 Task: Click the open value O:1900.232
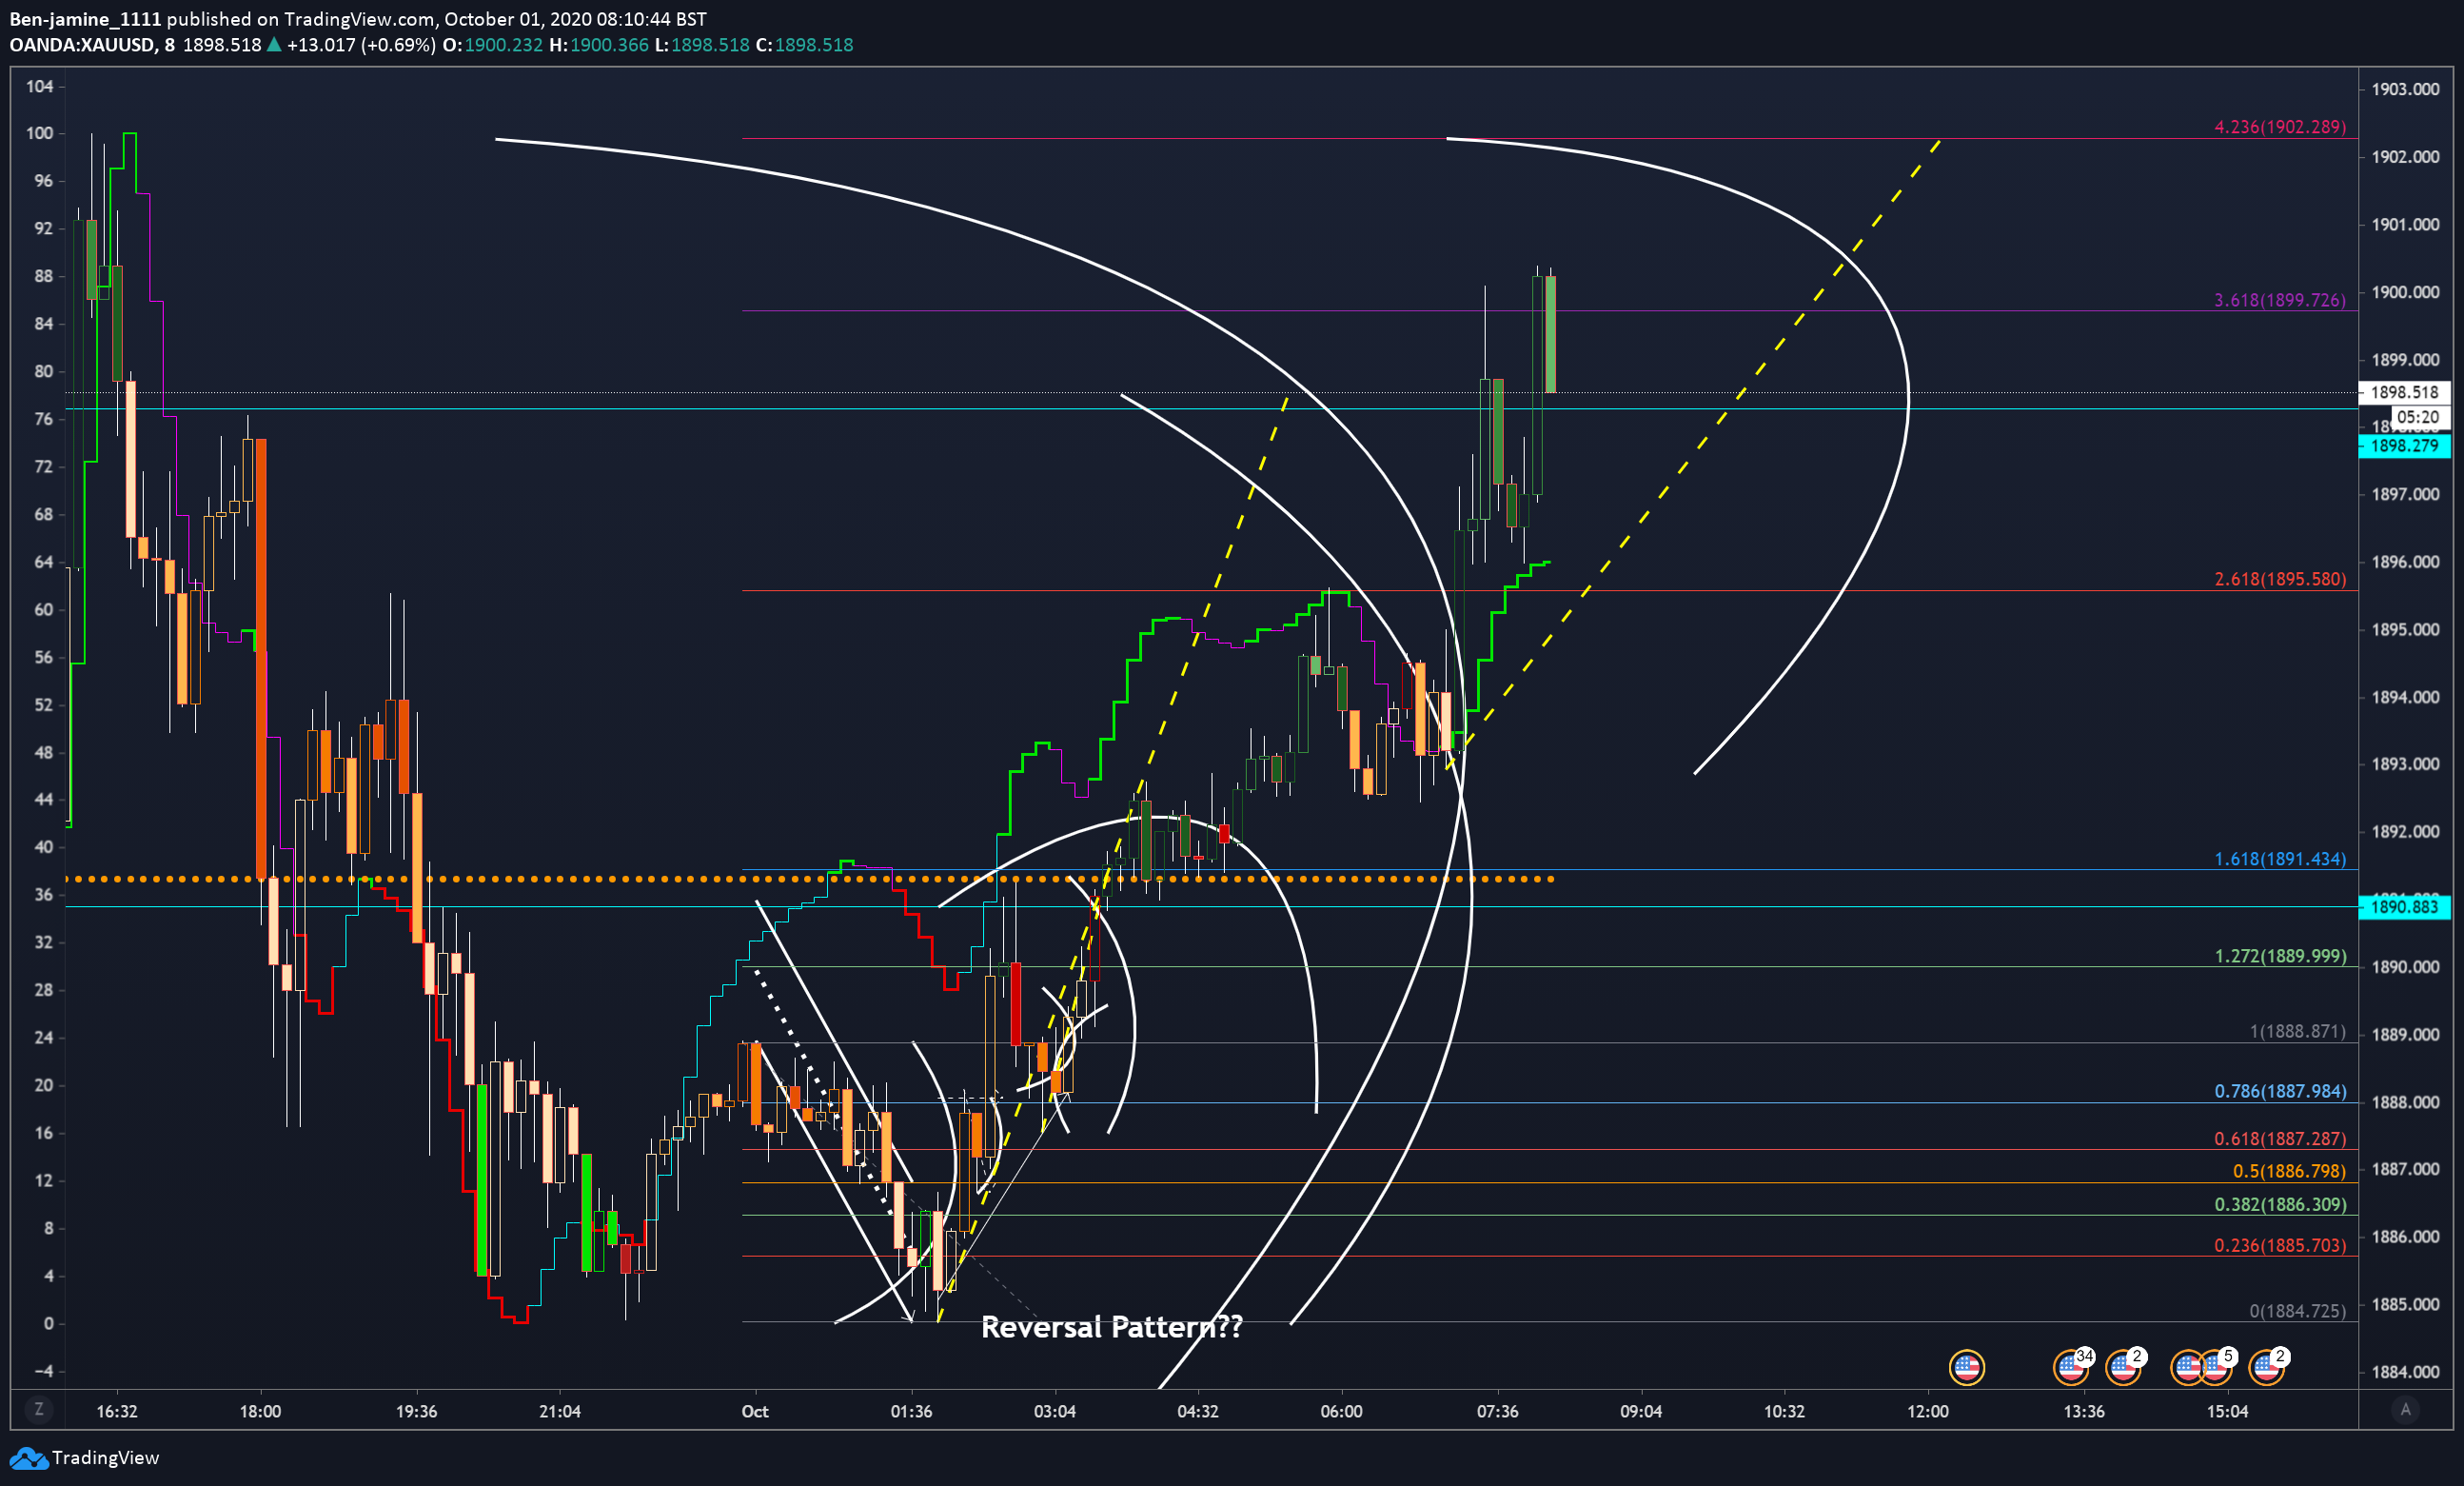point(493,45)
